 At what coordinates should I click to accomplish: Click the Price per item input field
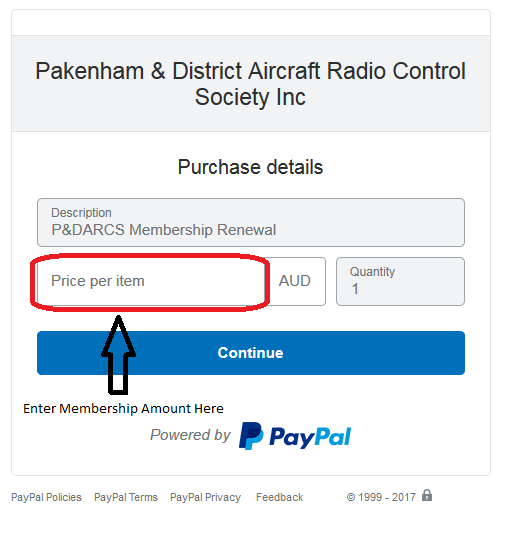tap(152, 281)
